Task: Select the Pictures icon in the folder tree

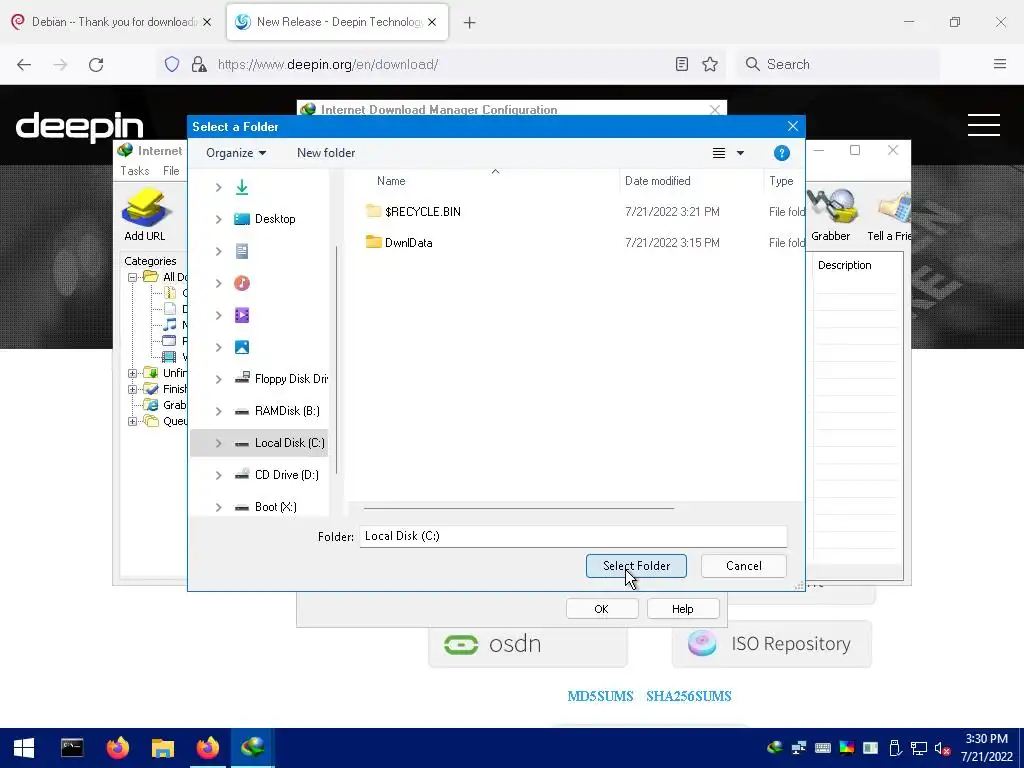Action: click(242, 347)
